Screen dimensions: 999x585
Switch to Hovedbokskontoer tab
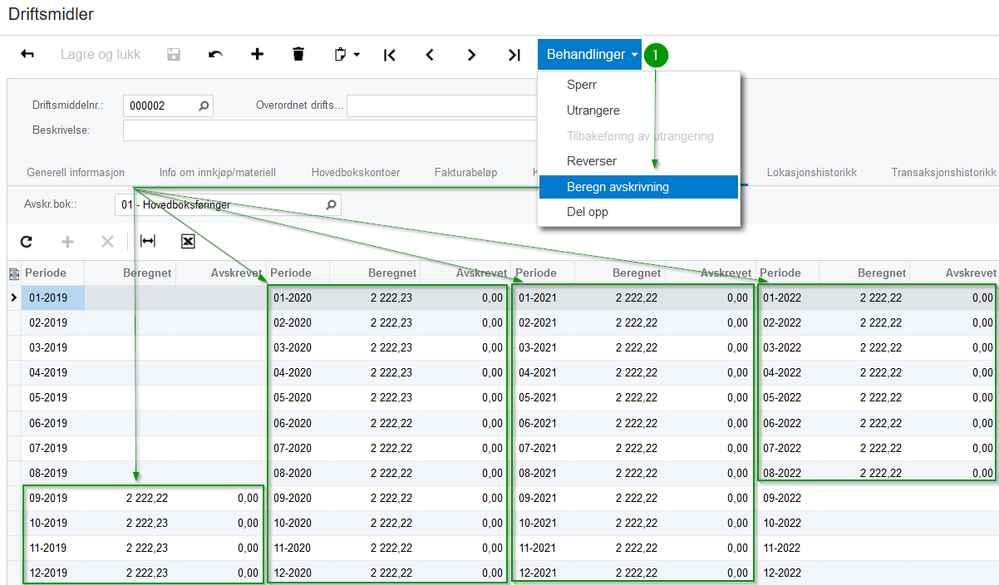(355, 173)
